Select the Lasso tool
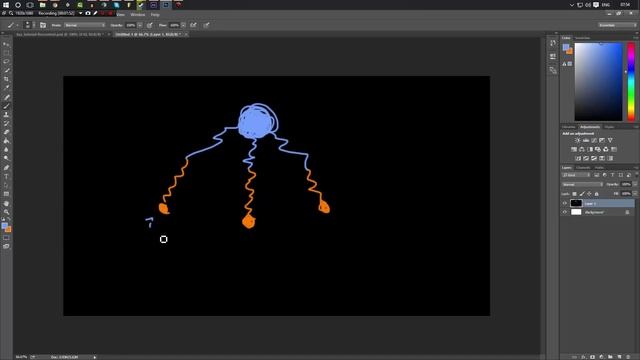 [6, 61]
